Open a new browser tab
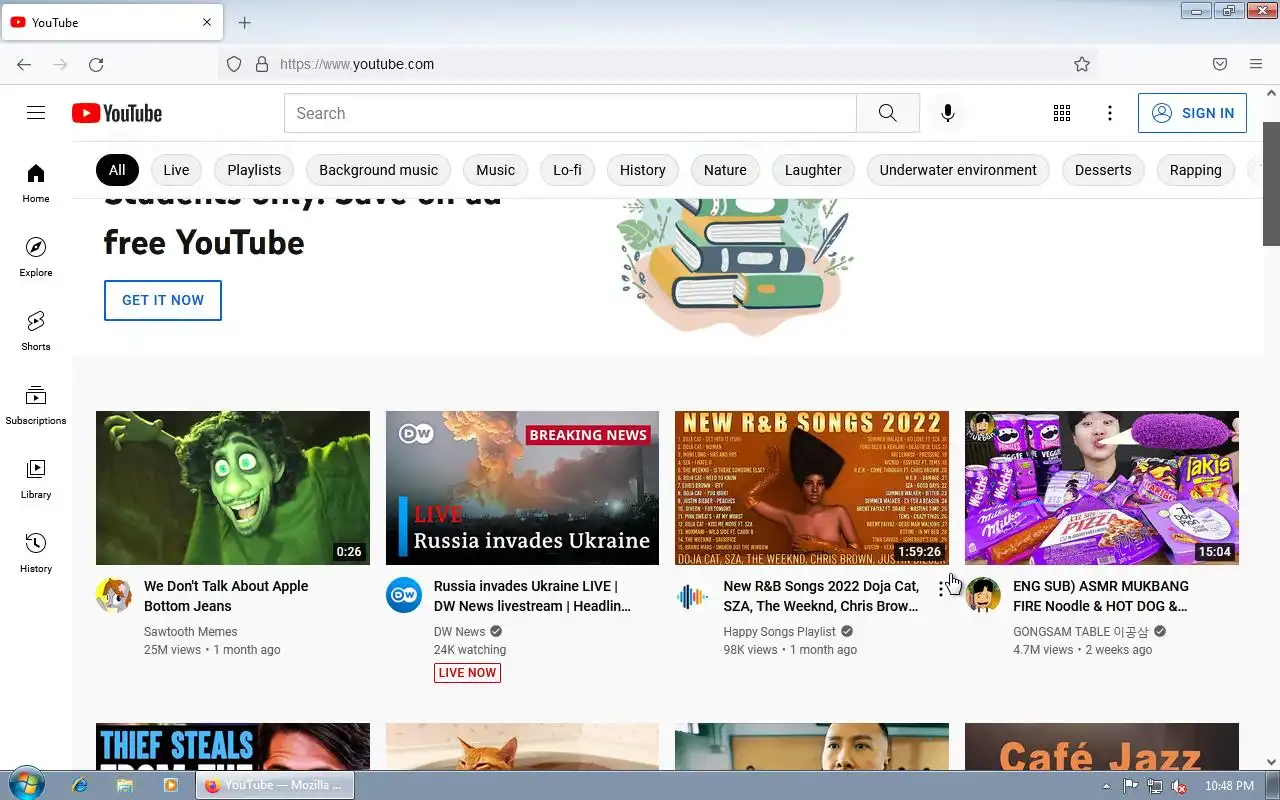 [x=245, y=22]
